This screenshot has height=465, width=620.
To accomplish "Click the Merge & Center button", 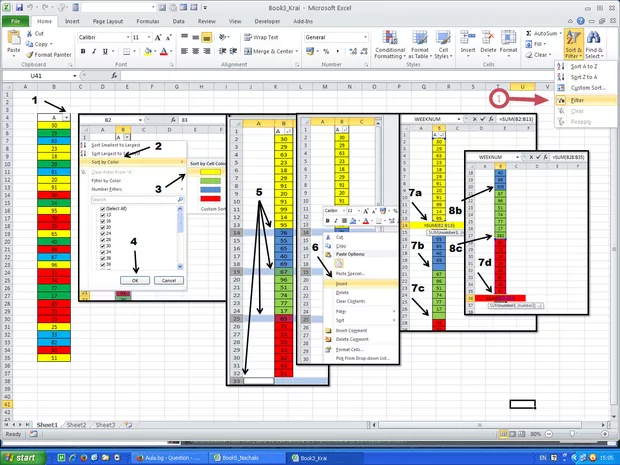I will point(271,51).
